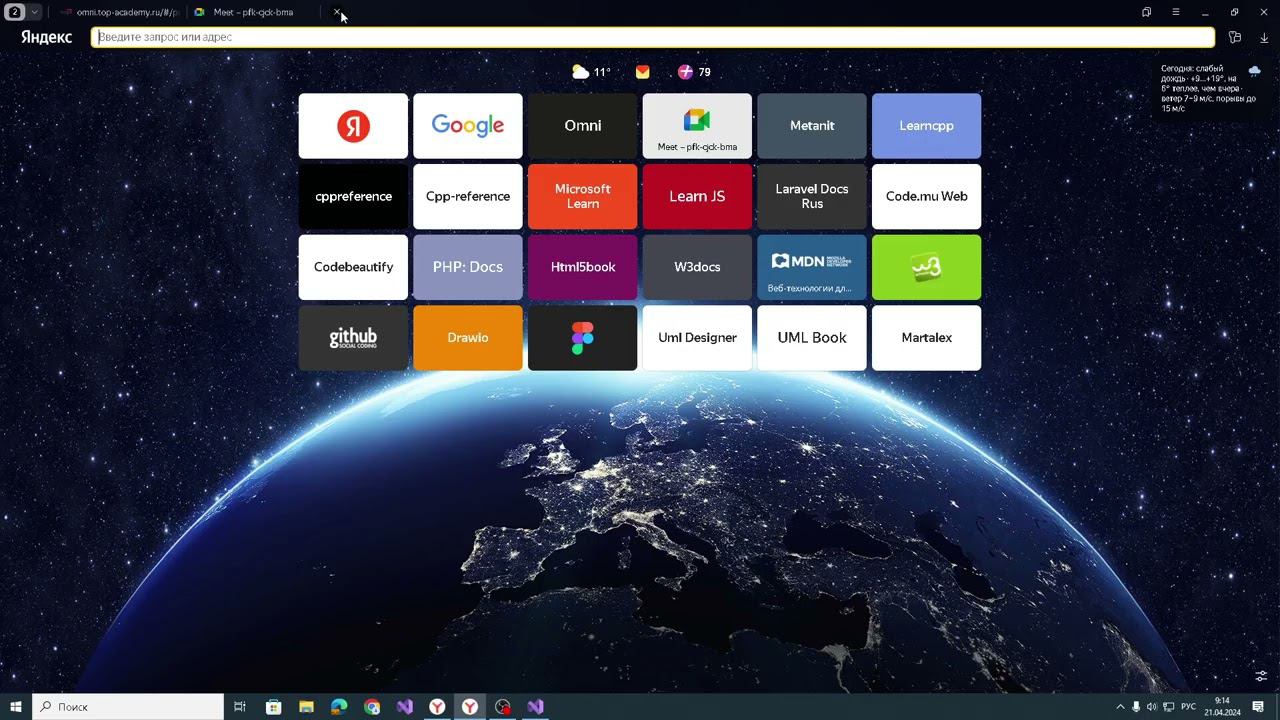Expand the tab counter dropdown arrow
Screen dimensions: 1280x720
(x=35, y=12)
